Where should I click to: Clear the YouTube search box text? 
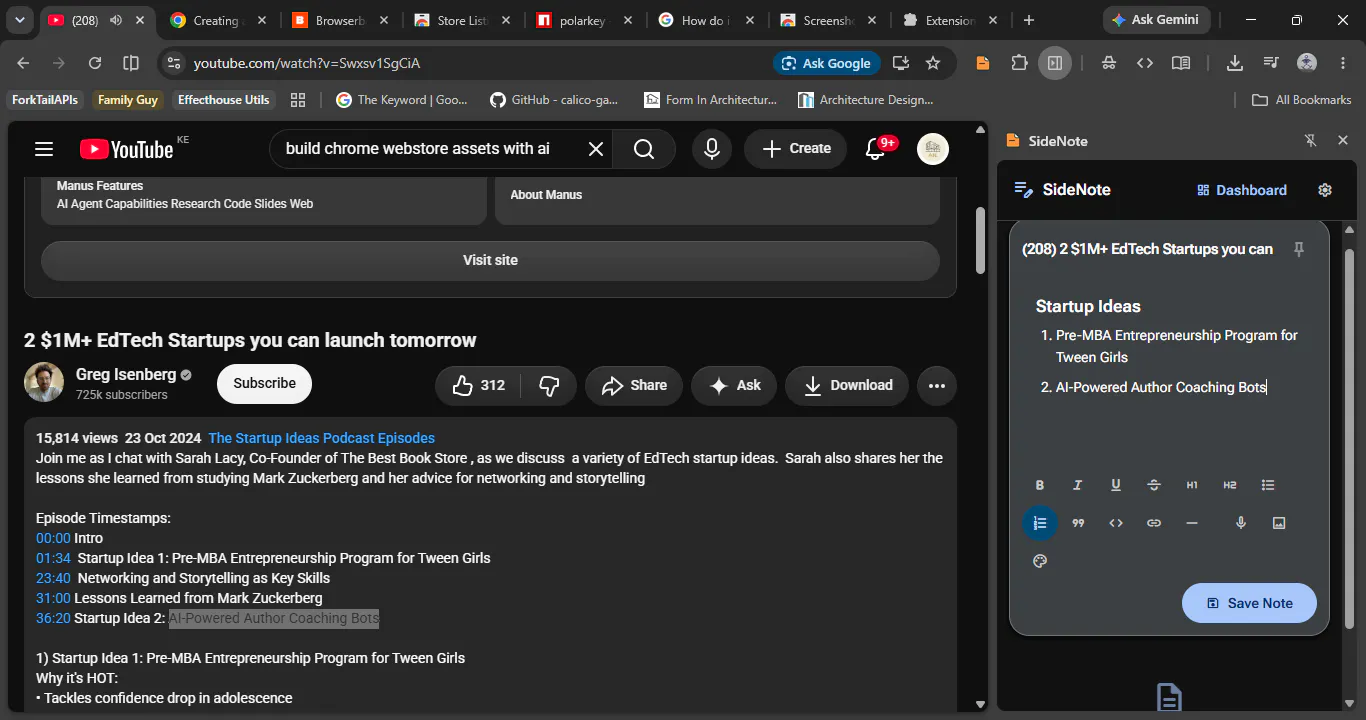pyautogui.click(x=595, y=149)
